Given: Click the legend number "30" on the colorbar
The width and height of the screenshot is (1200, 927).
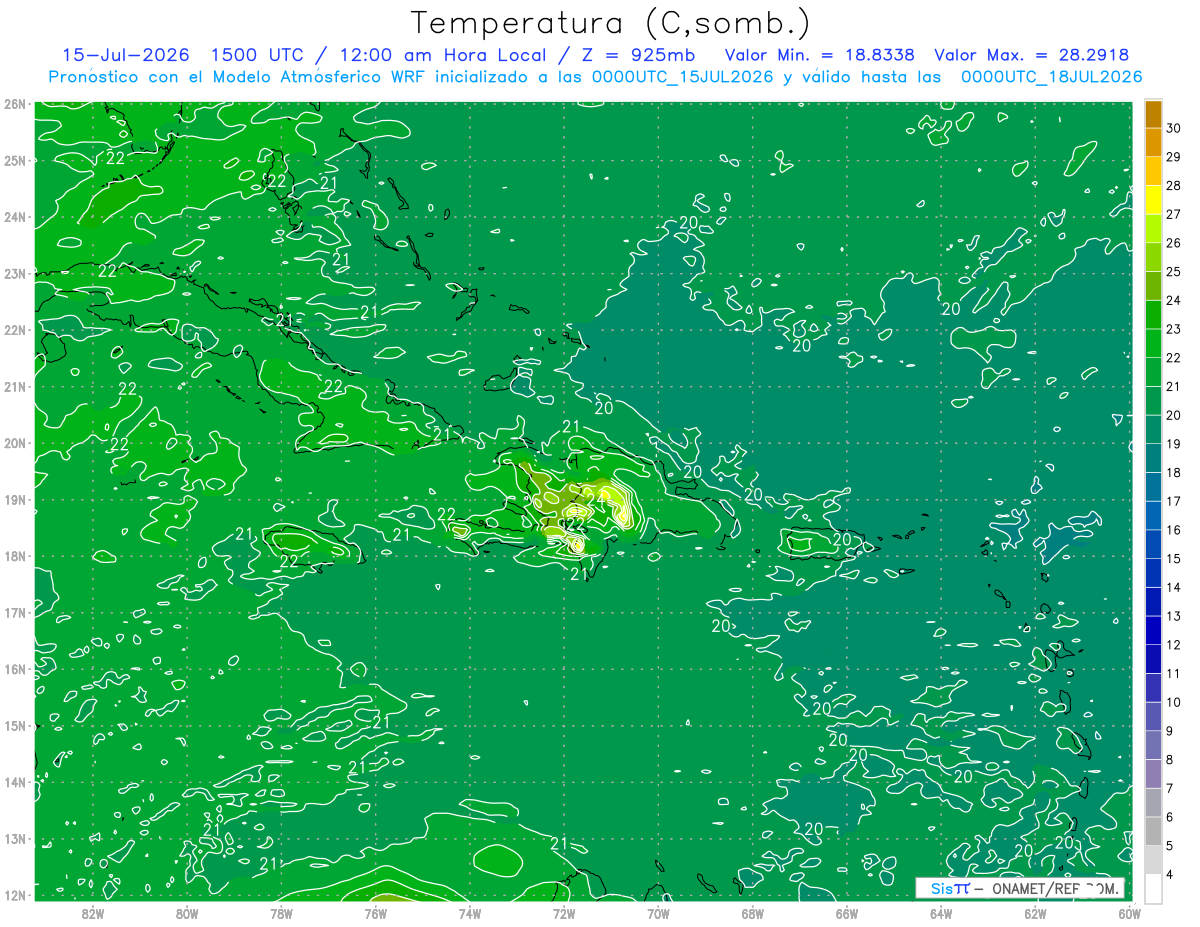Looking at the screenshot, I should point(1174,127).
